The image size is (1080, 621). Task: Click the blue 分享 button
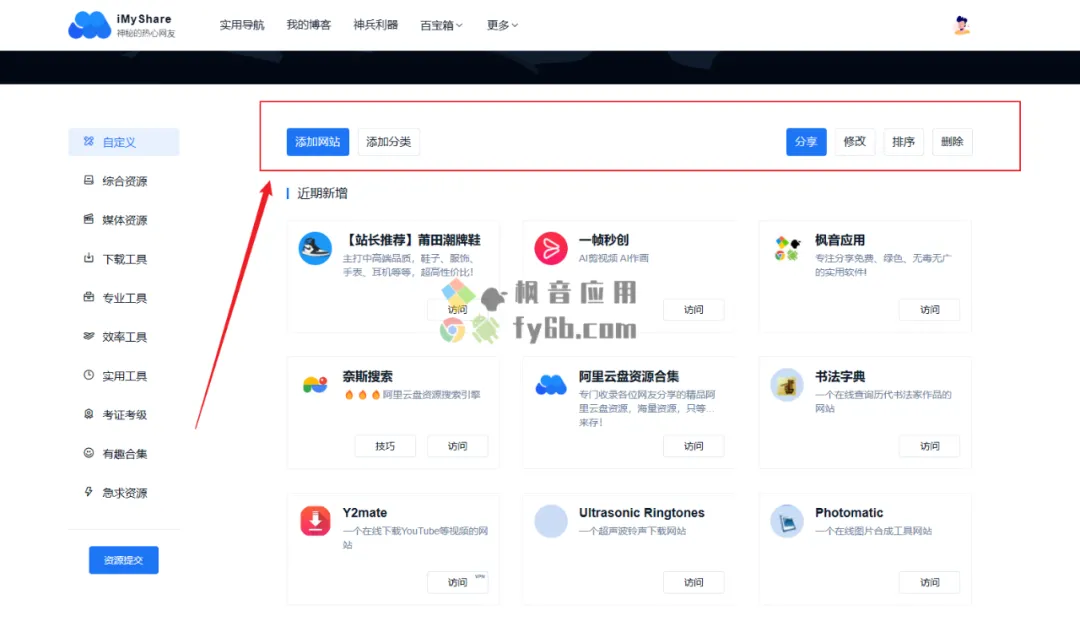(806, 142)
